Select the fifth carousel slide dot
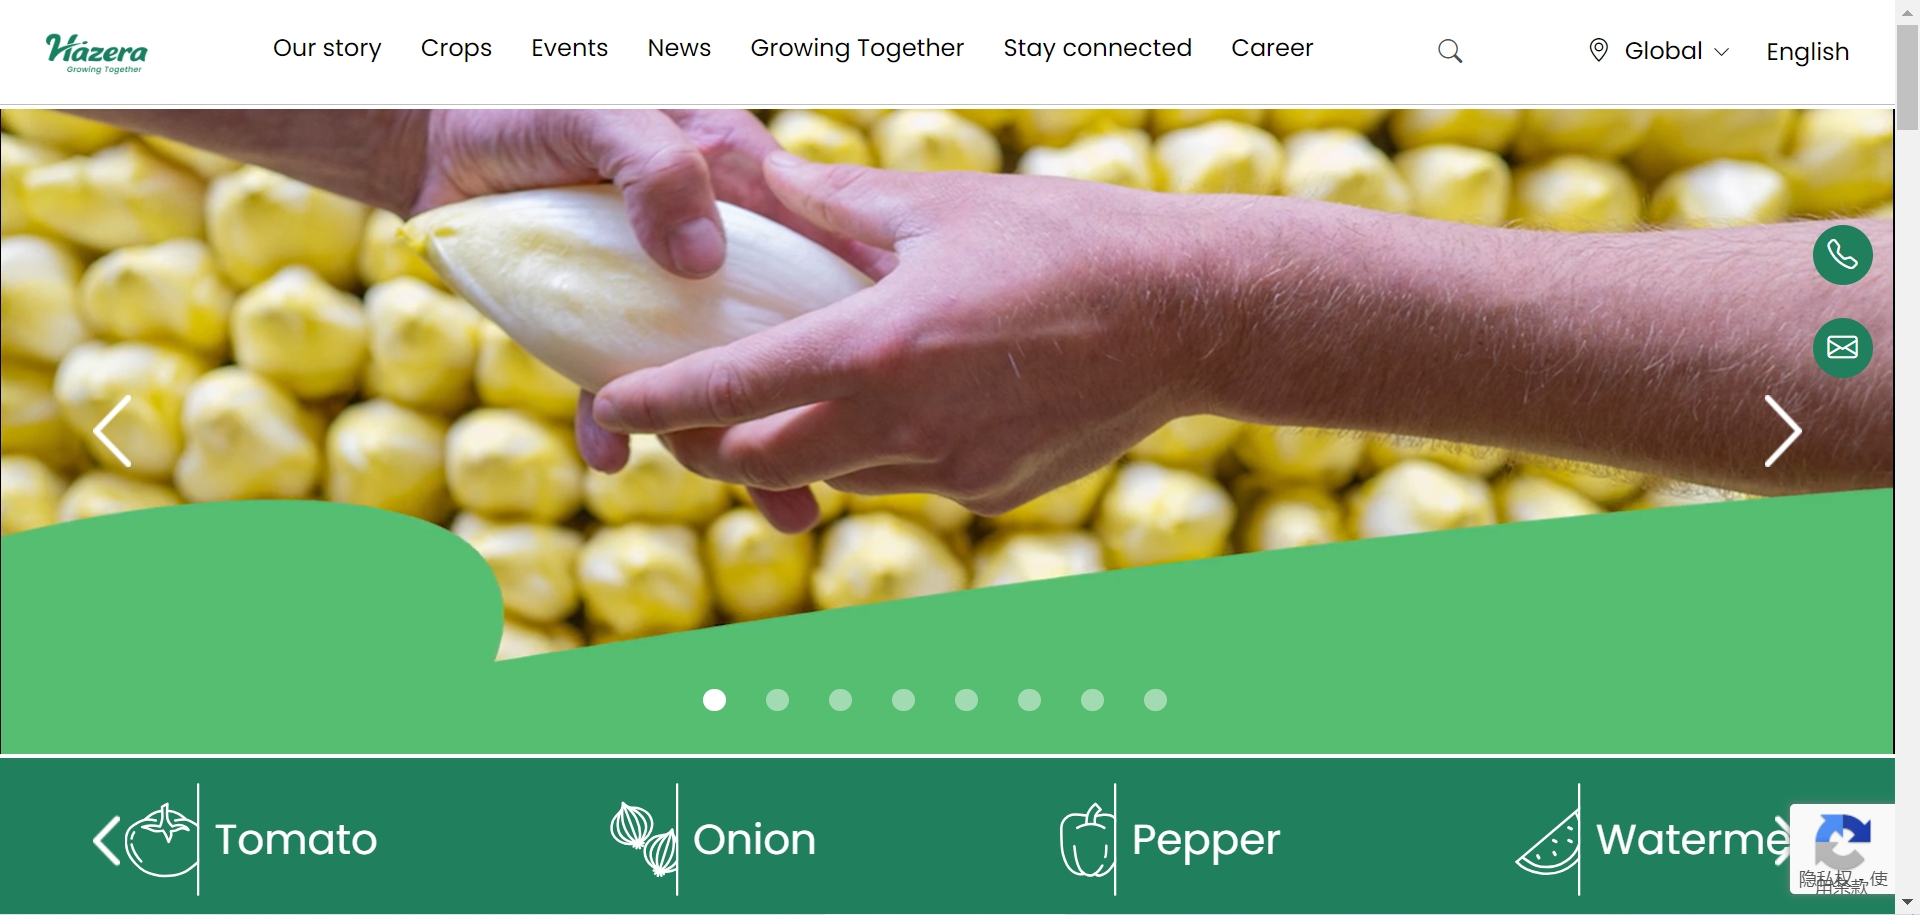 [x=966, y=700]
